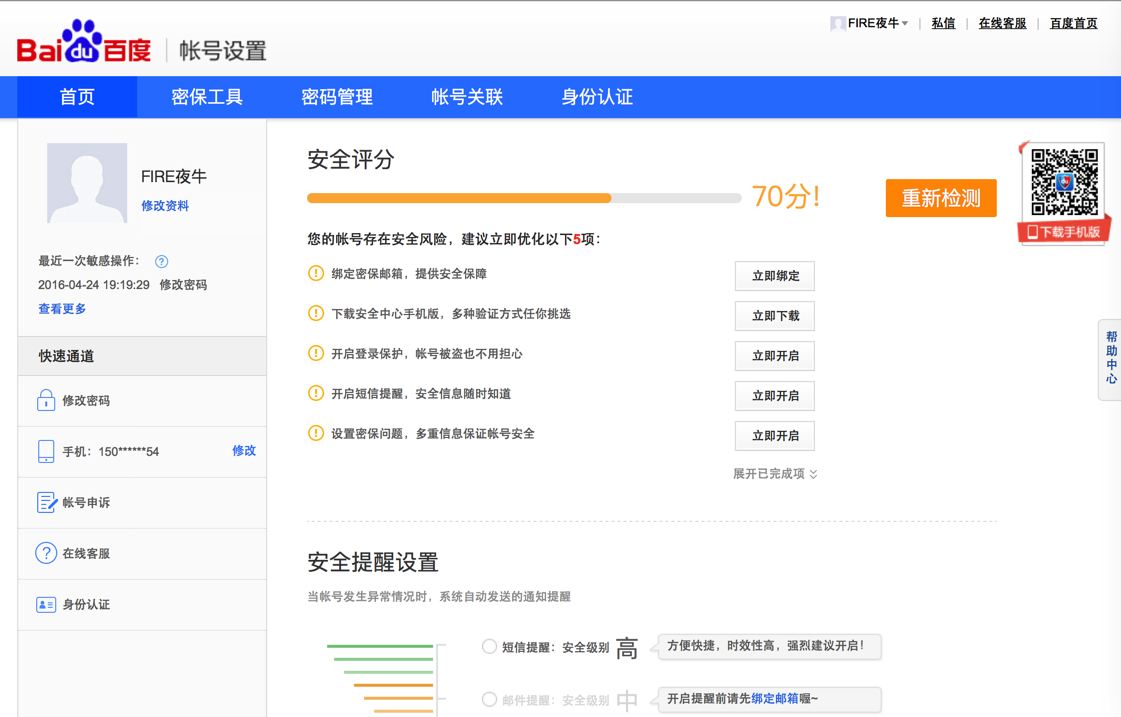The height and width of the screenshot is (717, 1121).
Task: Select the 邮件提醒 radio button
Action: (489, 700)
